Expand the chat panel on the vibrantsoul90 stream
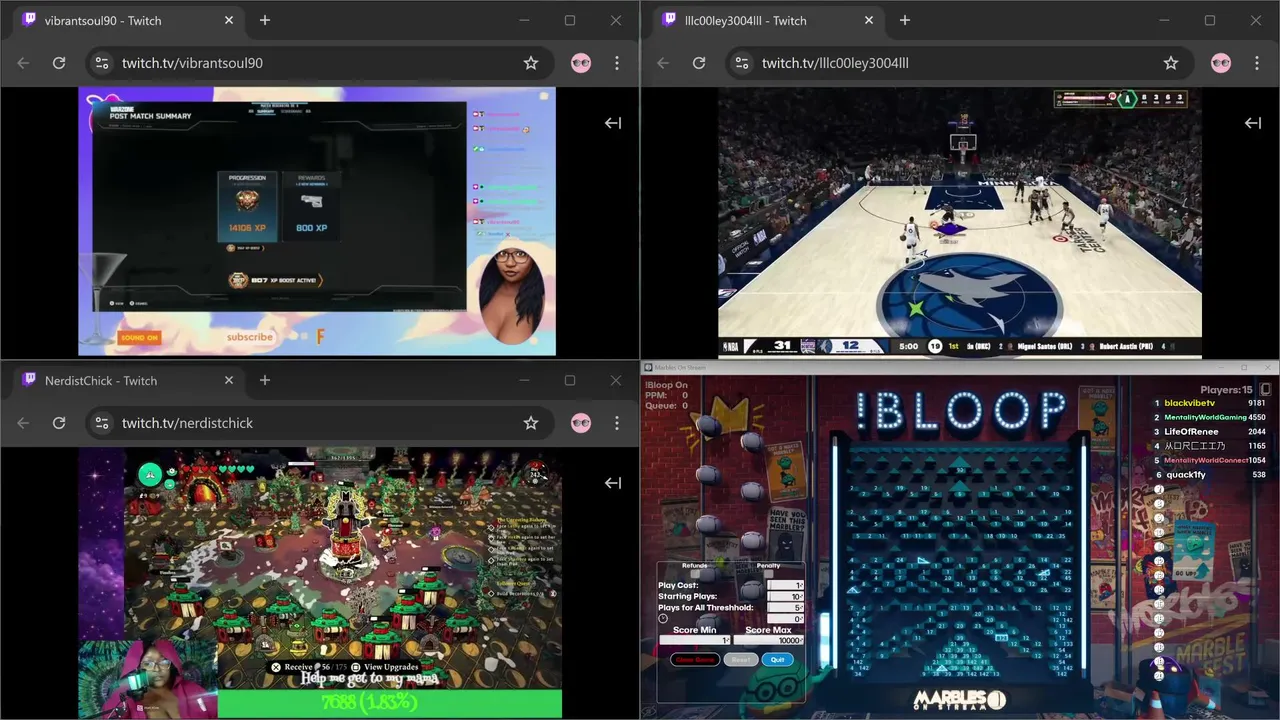 [613, 123]
